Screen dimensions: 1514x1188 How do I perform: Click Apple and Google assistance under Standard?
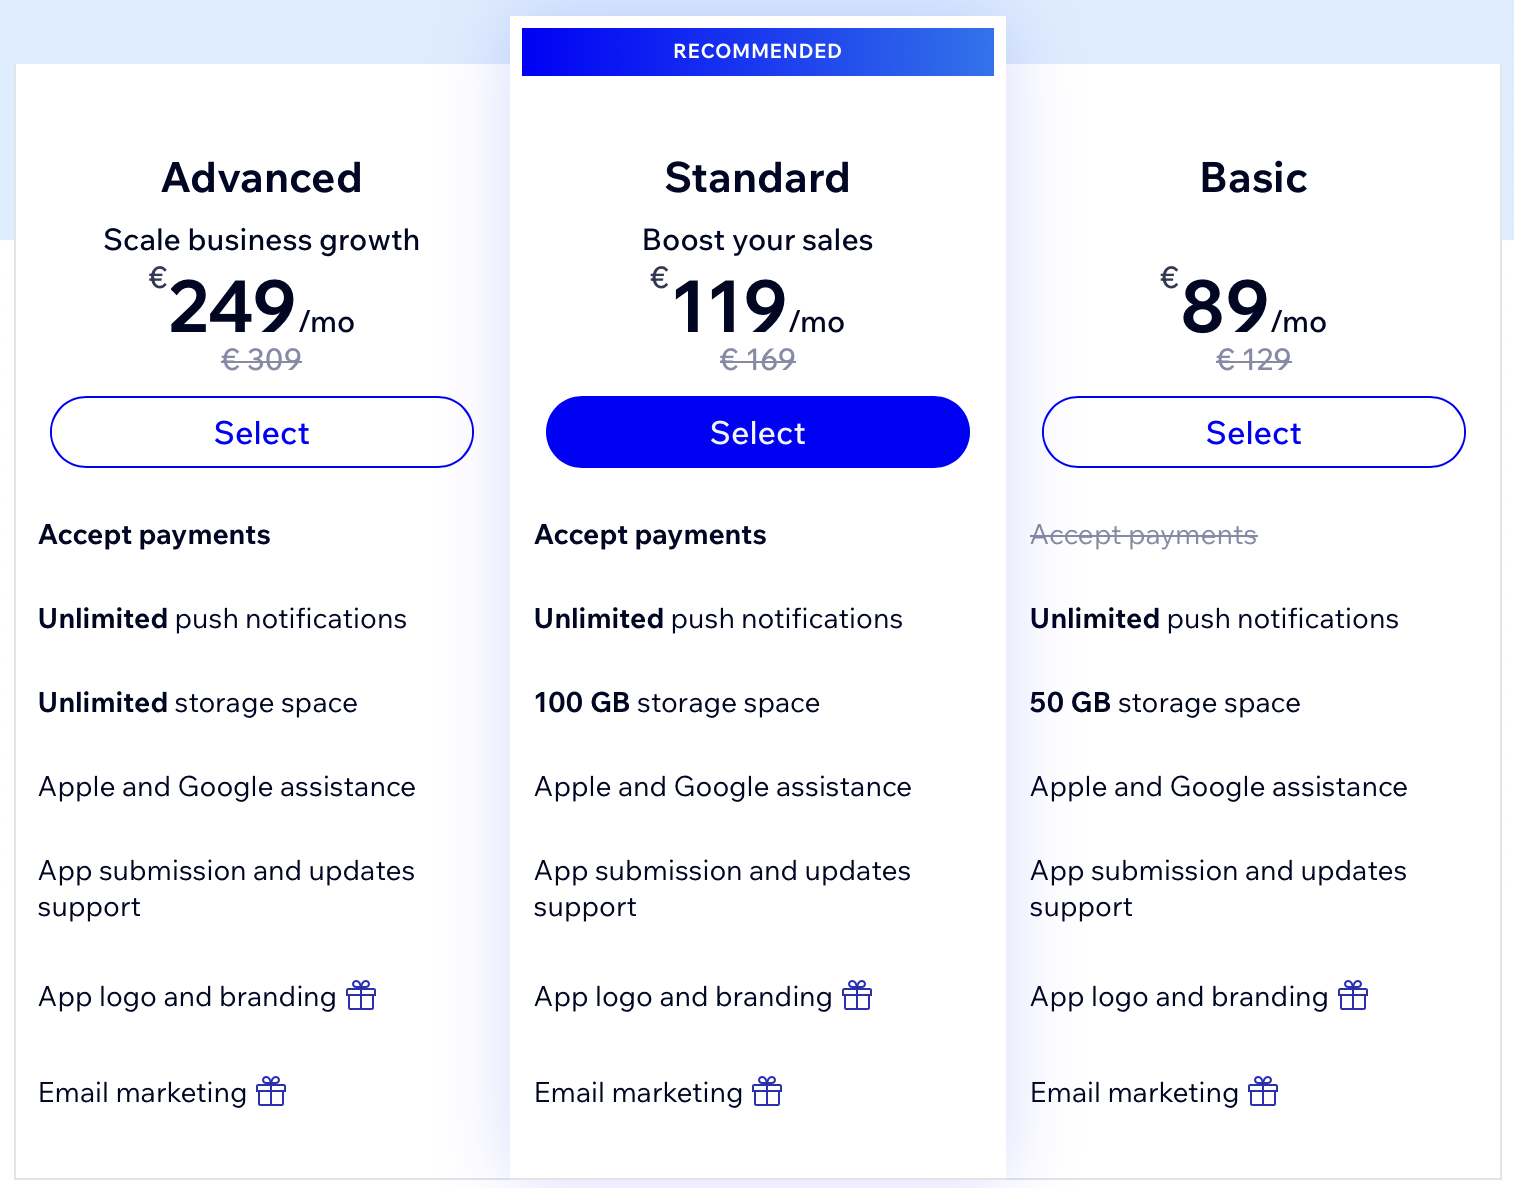723,787
